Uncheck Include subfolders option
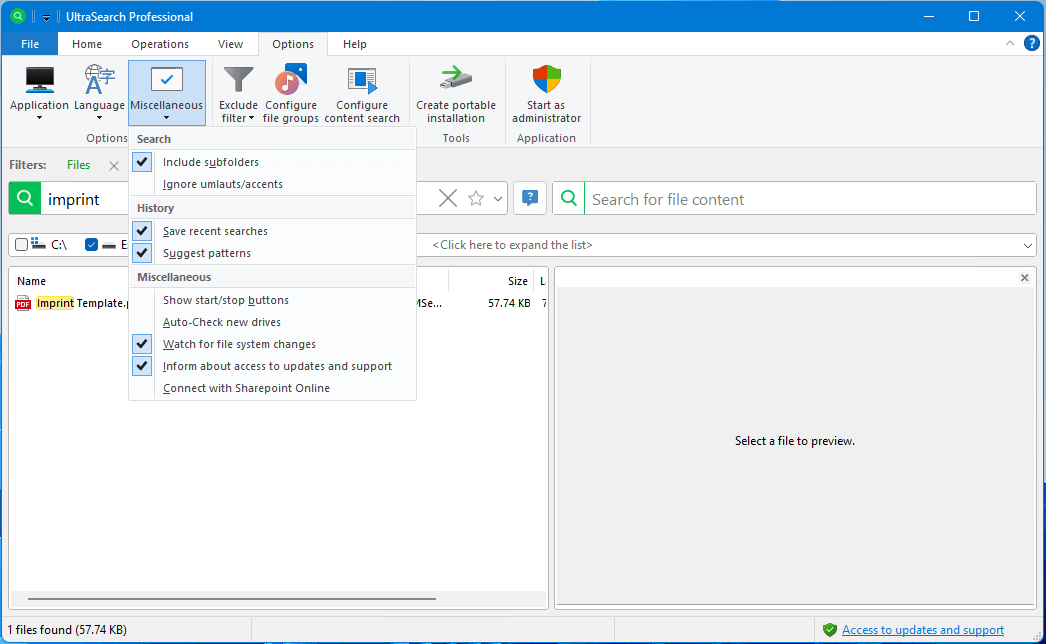 143,162
